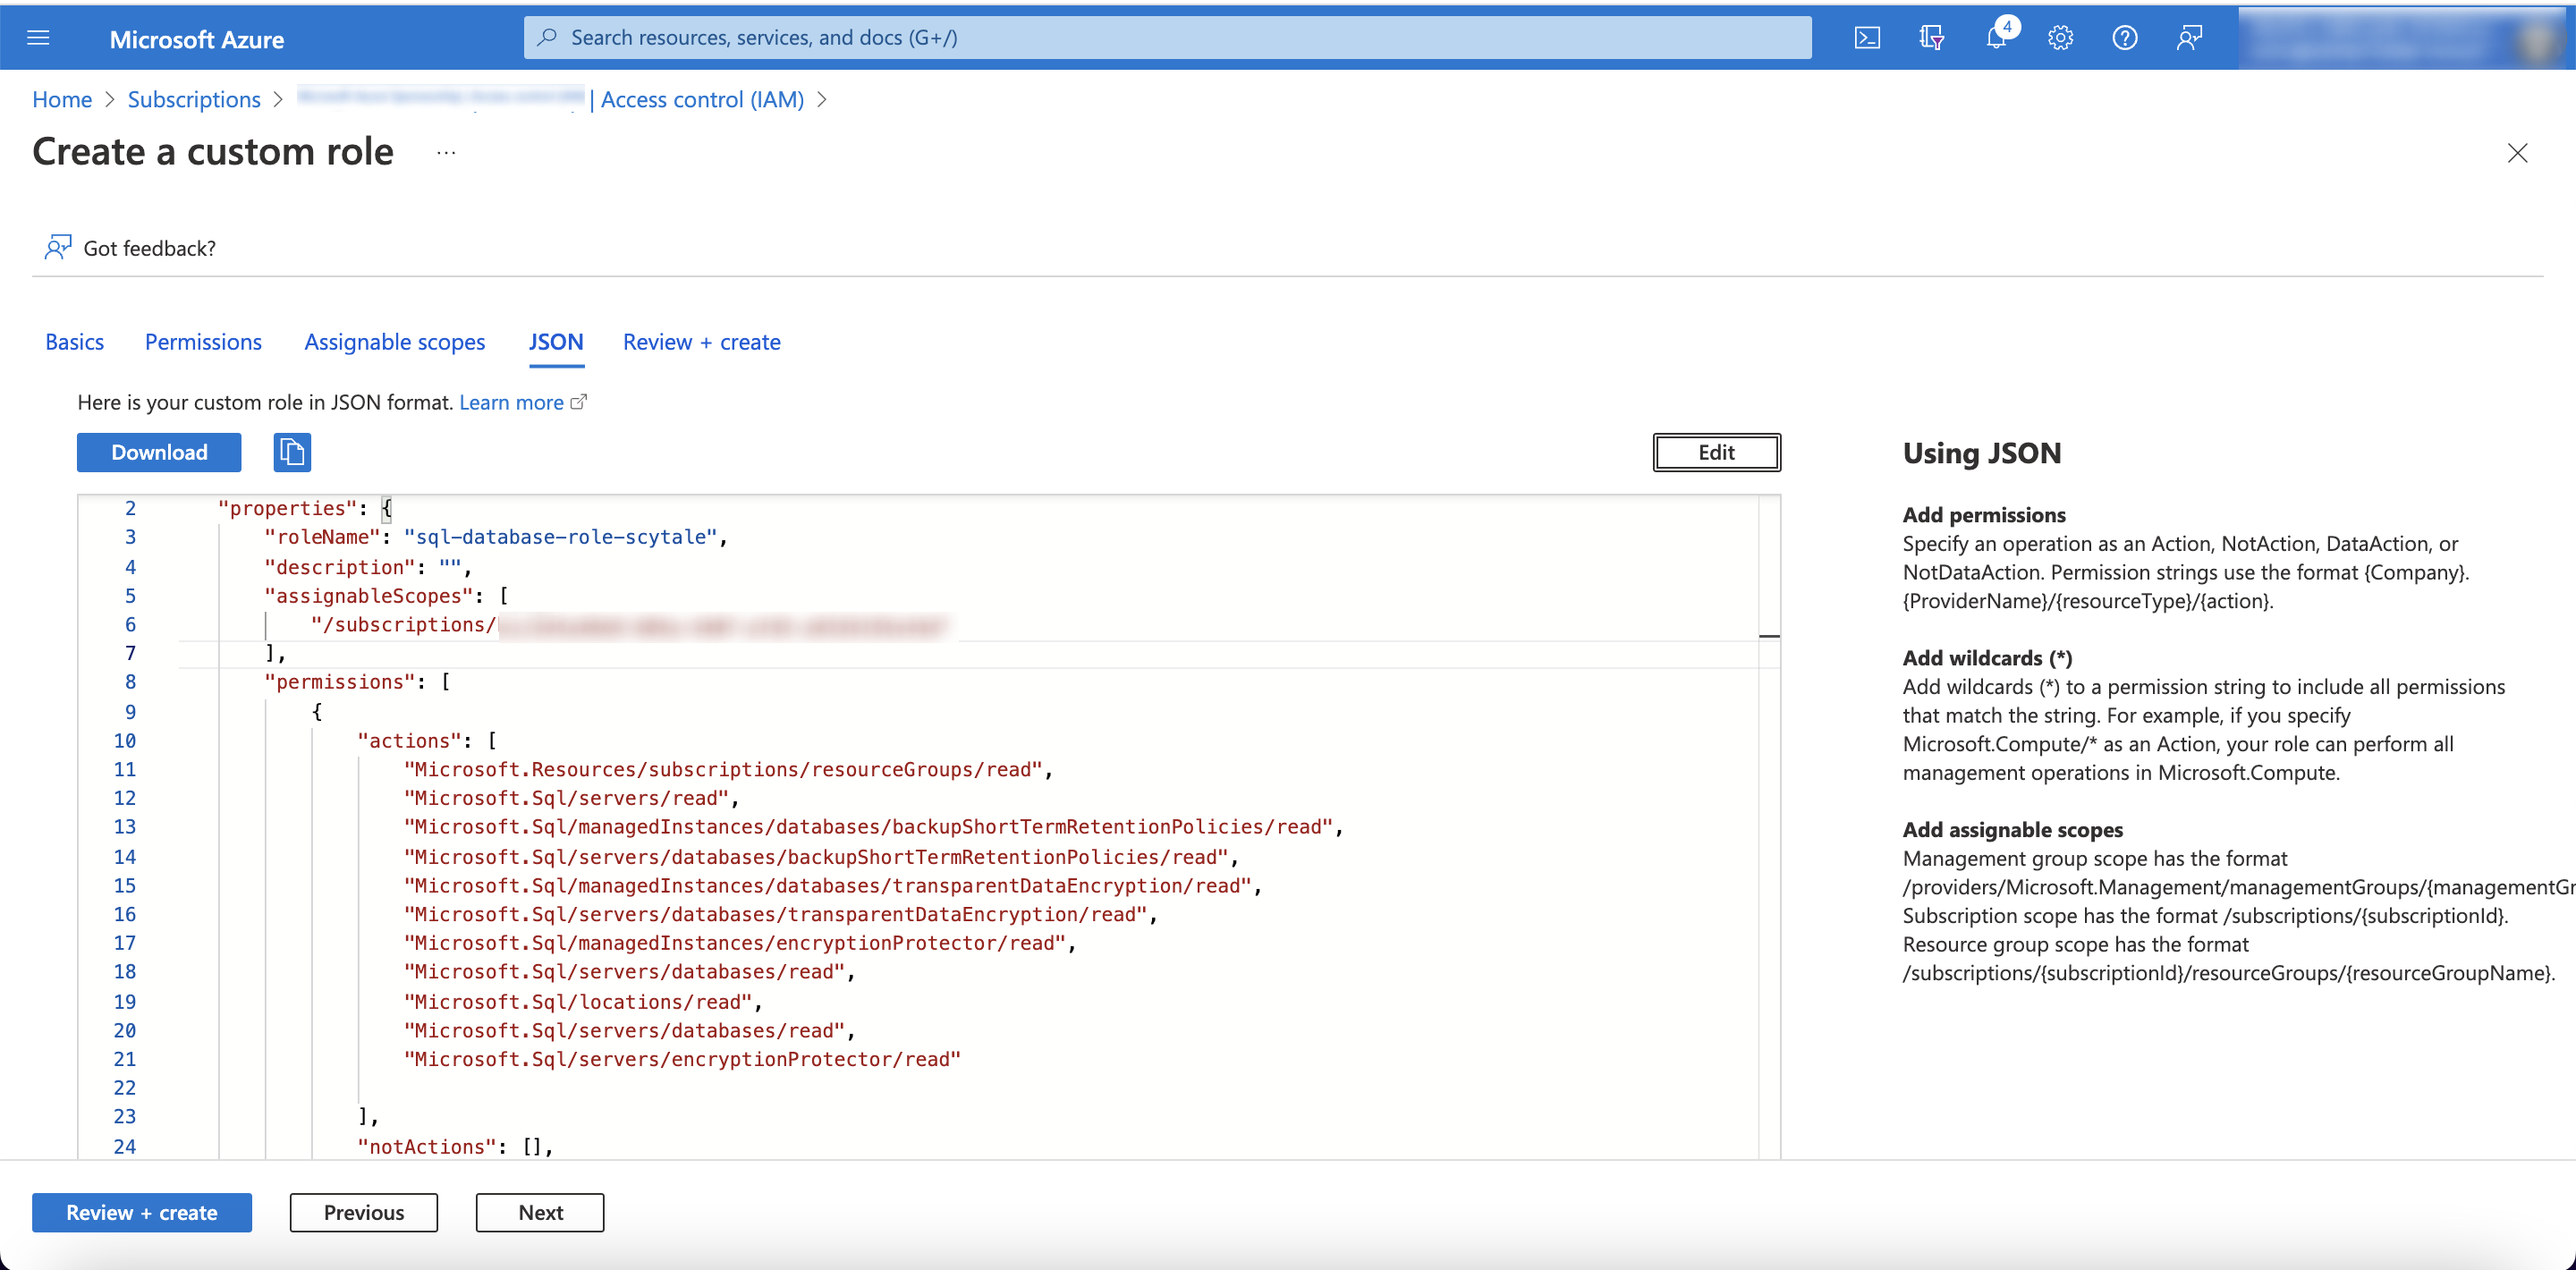The image size is (2576, 1270).
Task: Open the ellipsis menu beside the title
Action: (446, 153)
